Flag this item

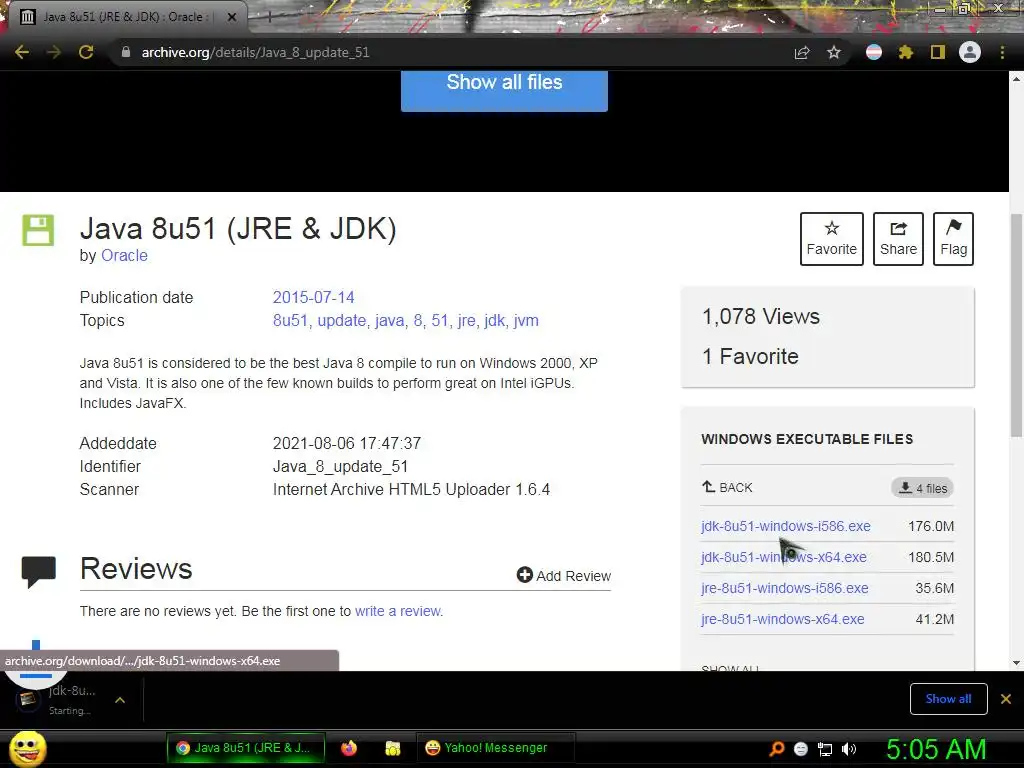(953, 239)
